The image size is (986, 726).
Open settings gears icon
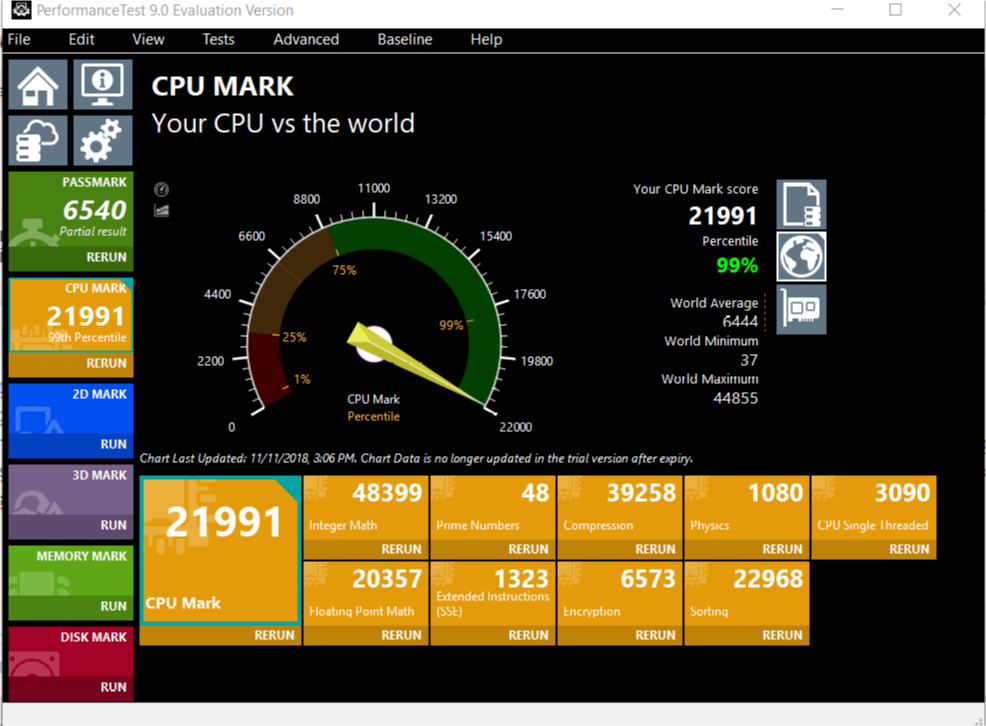[102, 140]
